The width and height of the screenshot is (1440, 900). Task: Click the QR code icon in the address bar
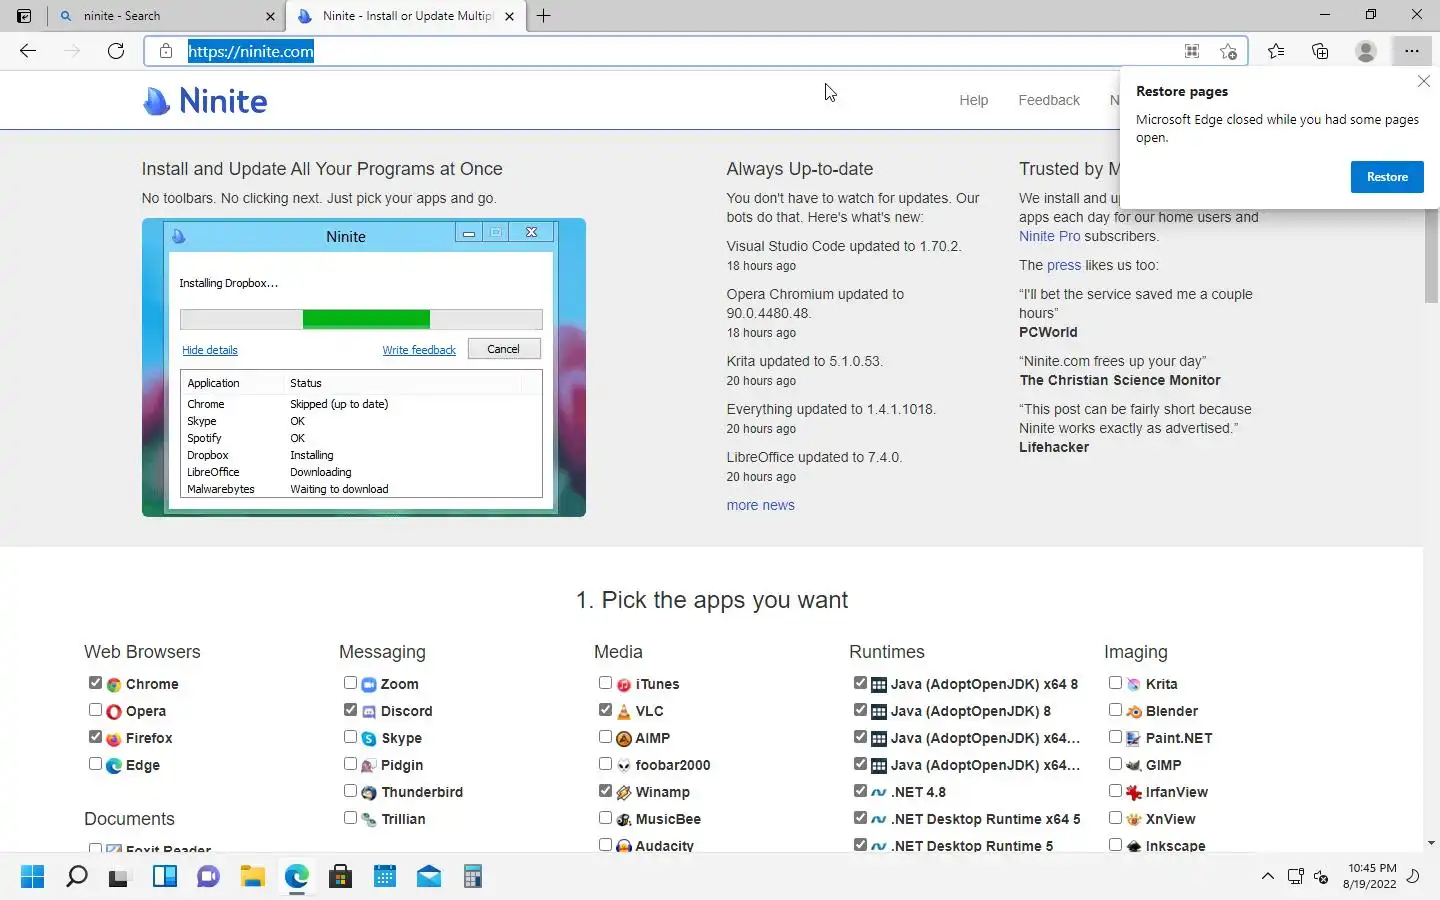(1192, 51)
